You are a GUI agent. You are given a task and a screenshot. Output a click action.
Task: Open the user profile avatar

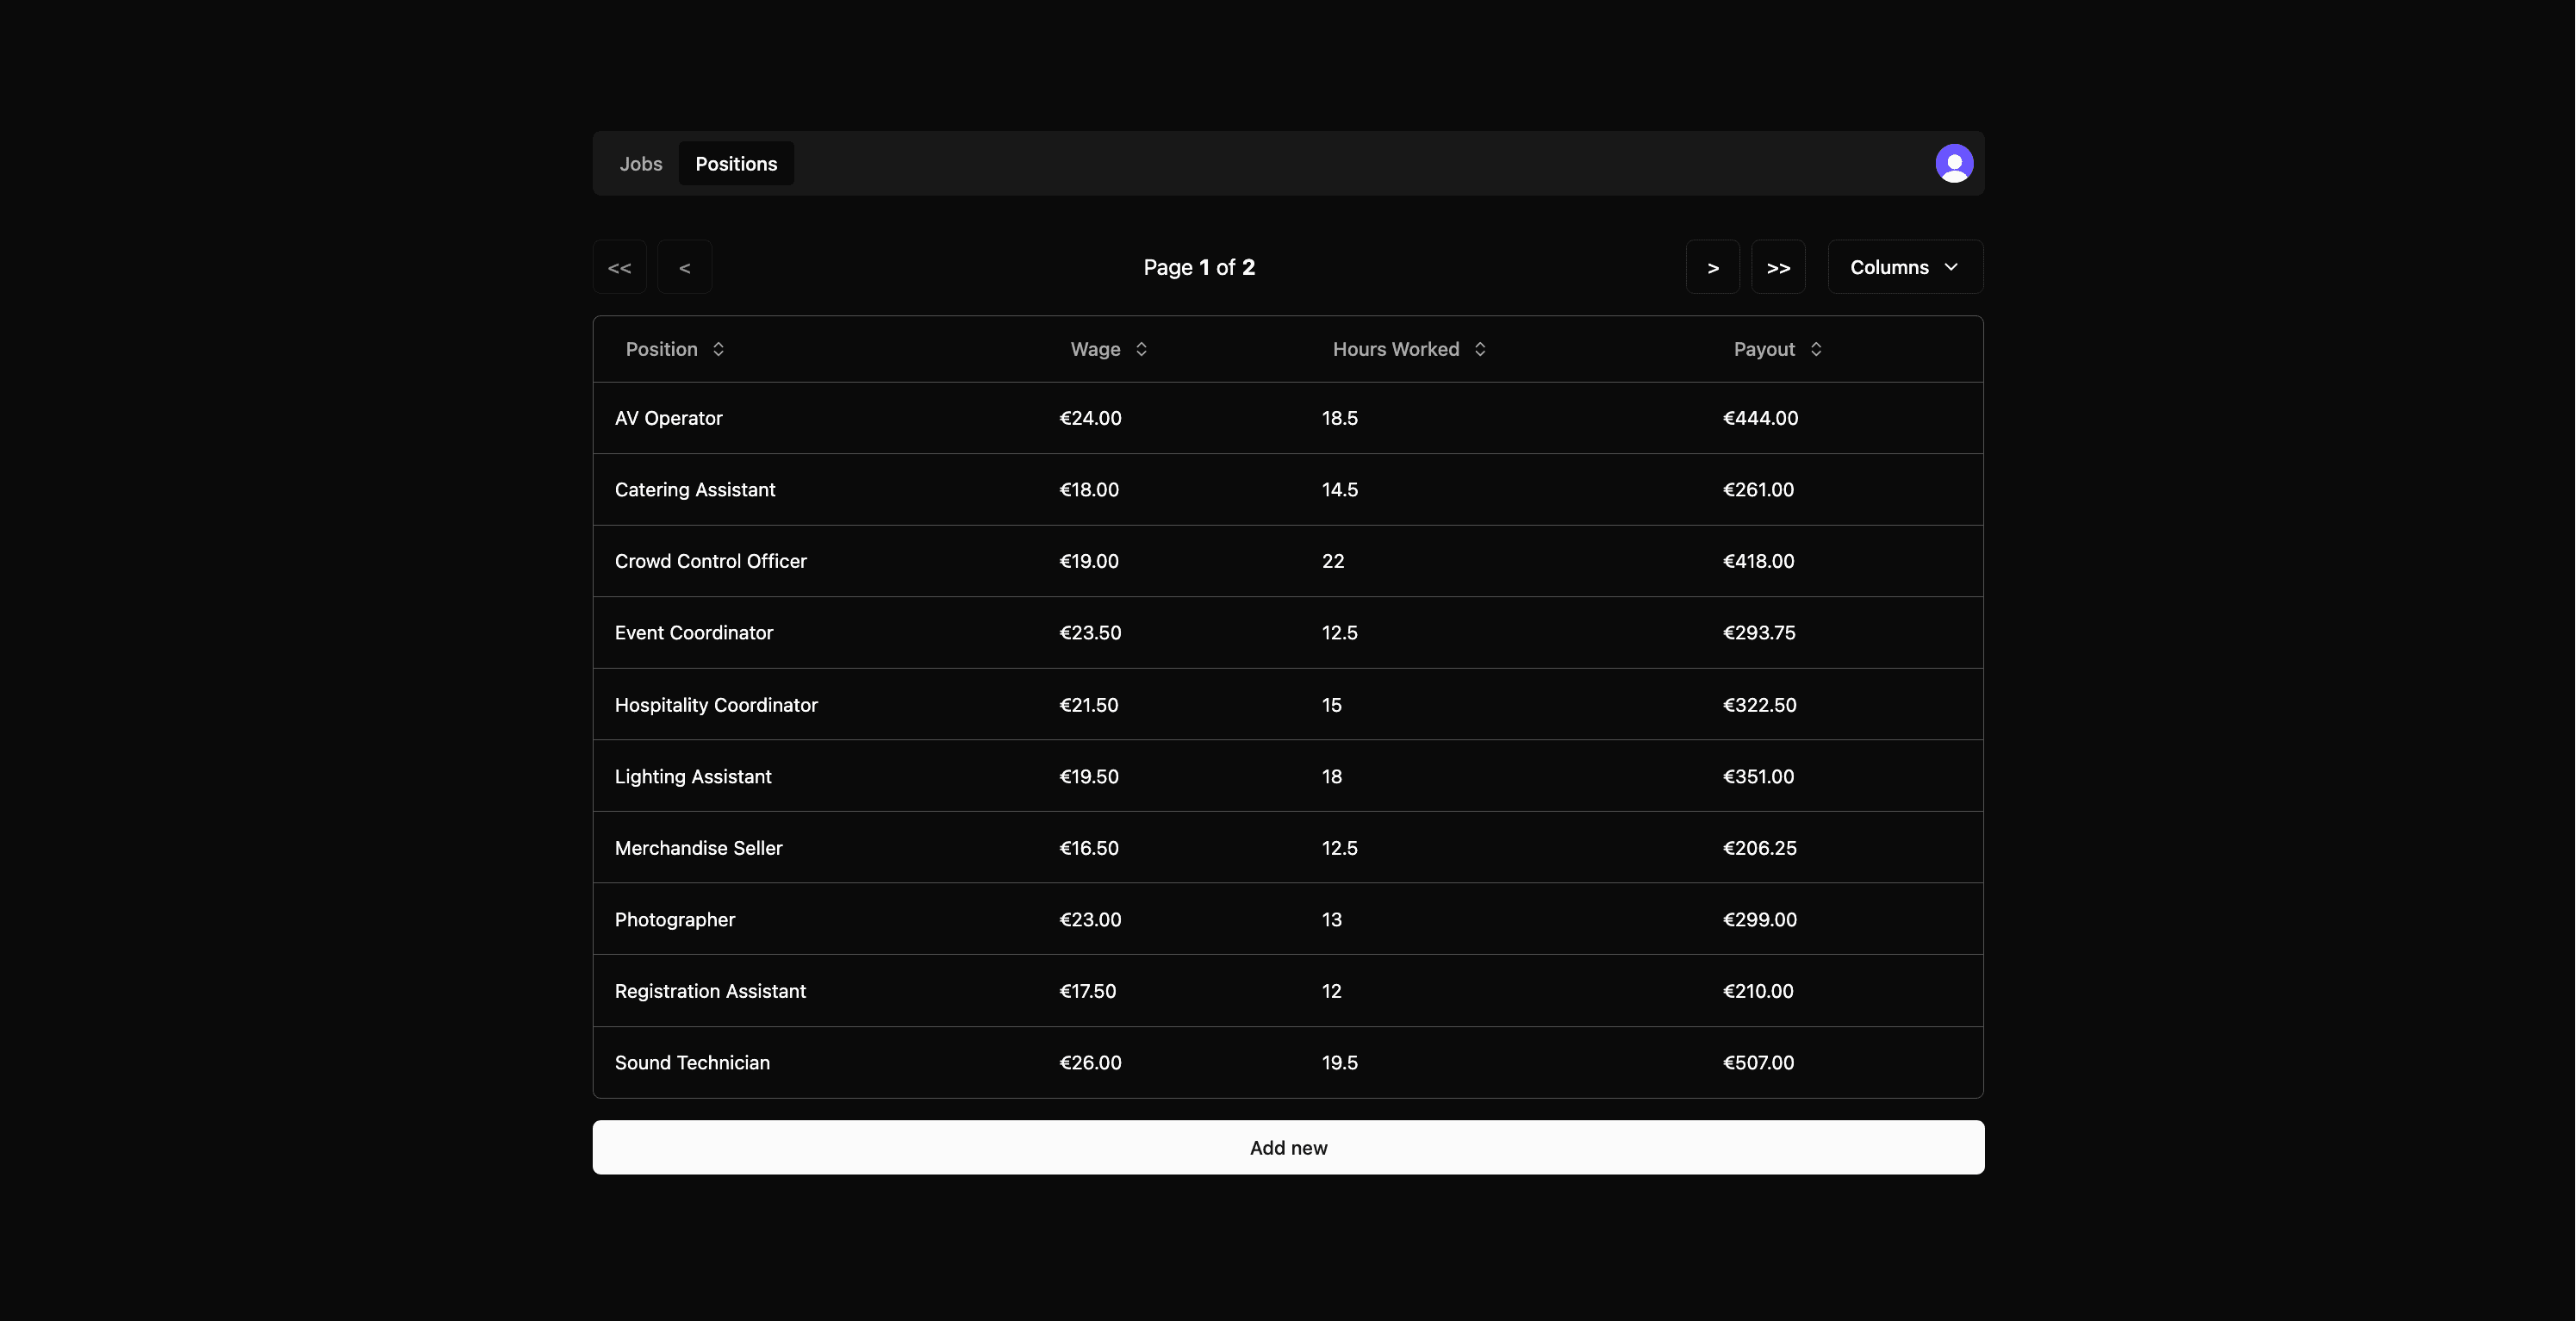pyautogui.click(x=1954, y=163)
